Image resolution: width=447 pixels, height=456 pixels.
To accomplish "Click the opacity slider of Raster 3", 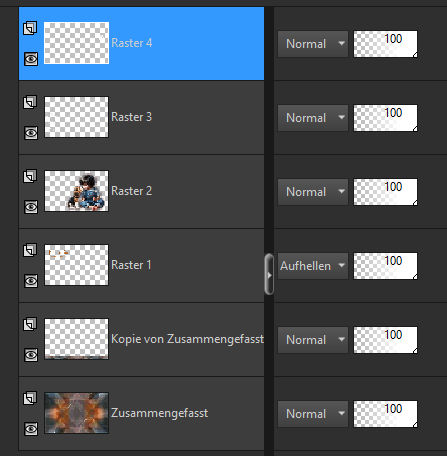I will 385,118.
